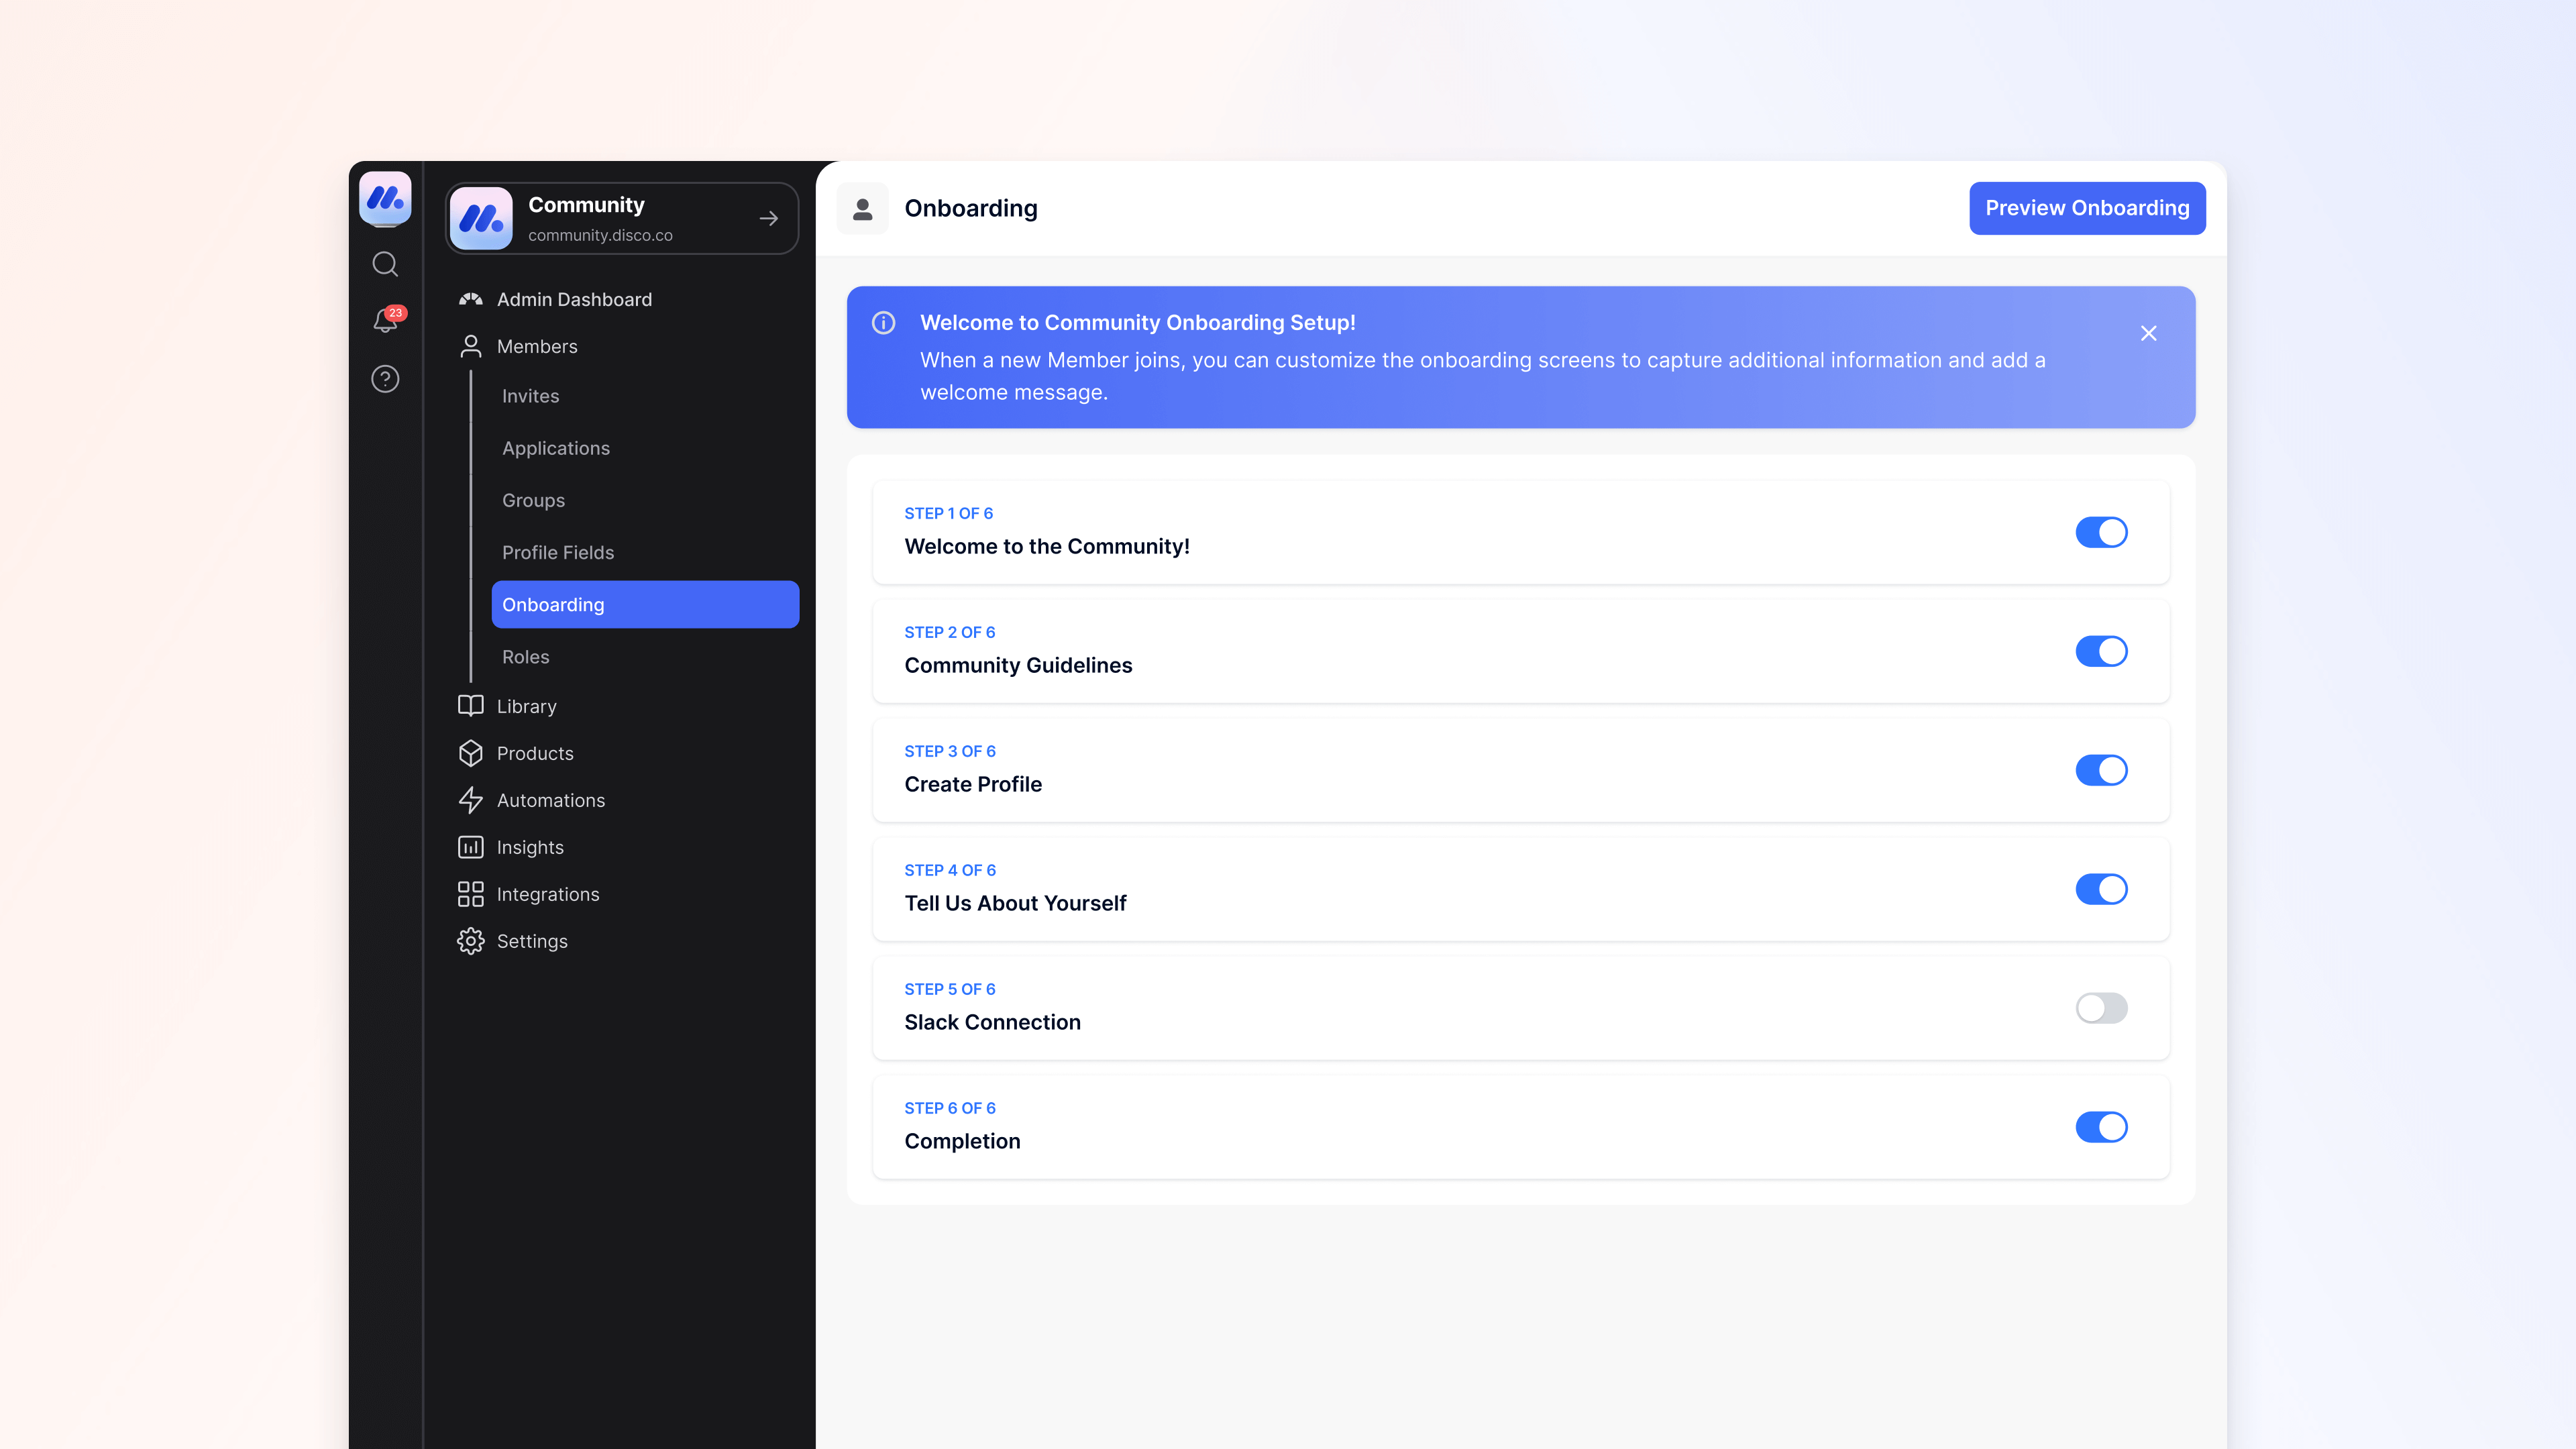Click the help question mark icon

click(385, 379)
